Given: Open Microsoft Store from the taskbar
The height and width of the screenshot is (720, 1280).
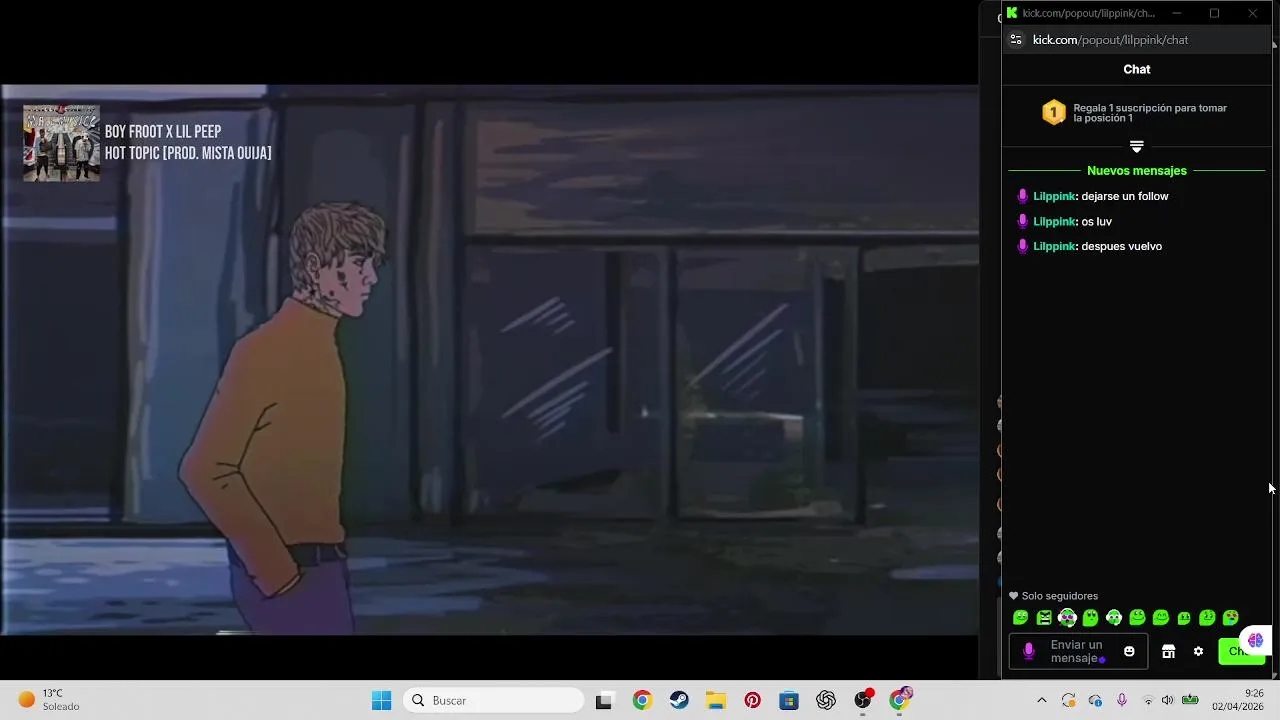Looking at the screenshot, I should pyautogui.click(x=789, y=700).
